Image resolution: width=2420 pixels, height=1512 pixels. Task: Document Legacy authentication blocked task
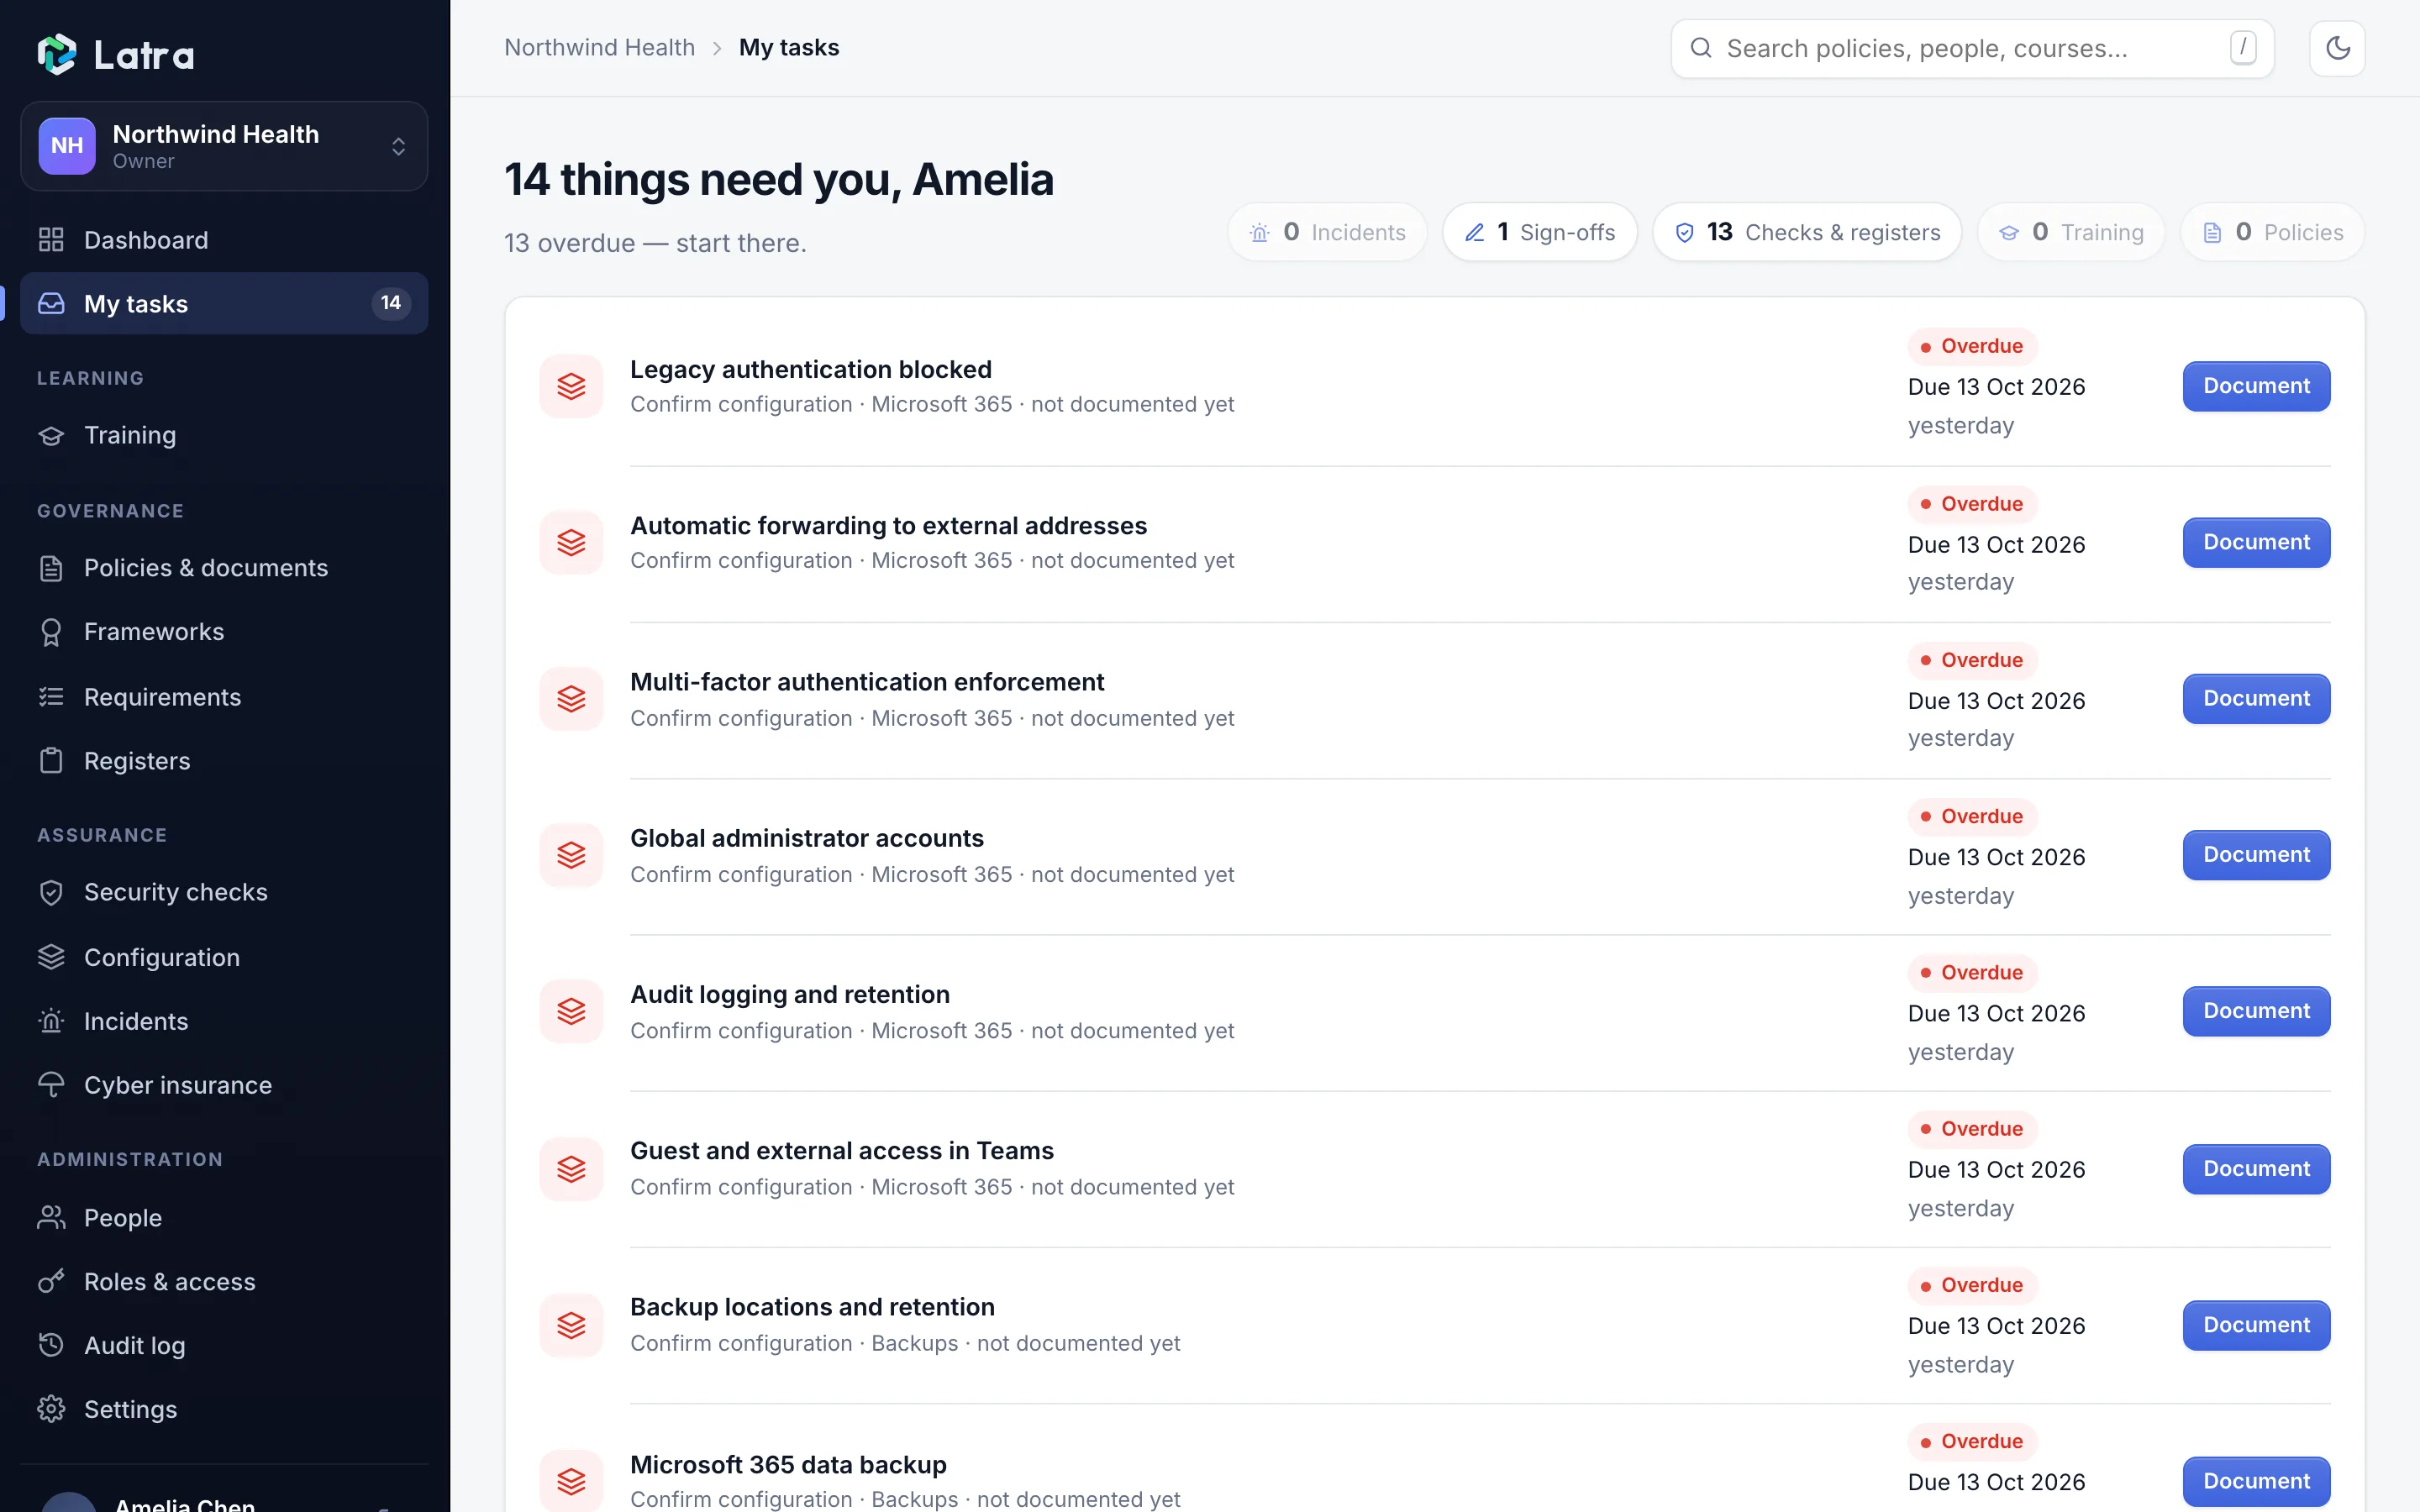[x=2256, y=386]
